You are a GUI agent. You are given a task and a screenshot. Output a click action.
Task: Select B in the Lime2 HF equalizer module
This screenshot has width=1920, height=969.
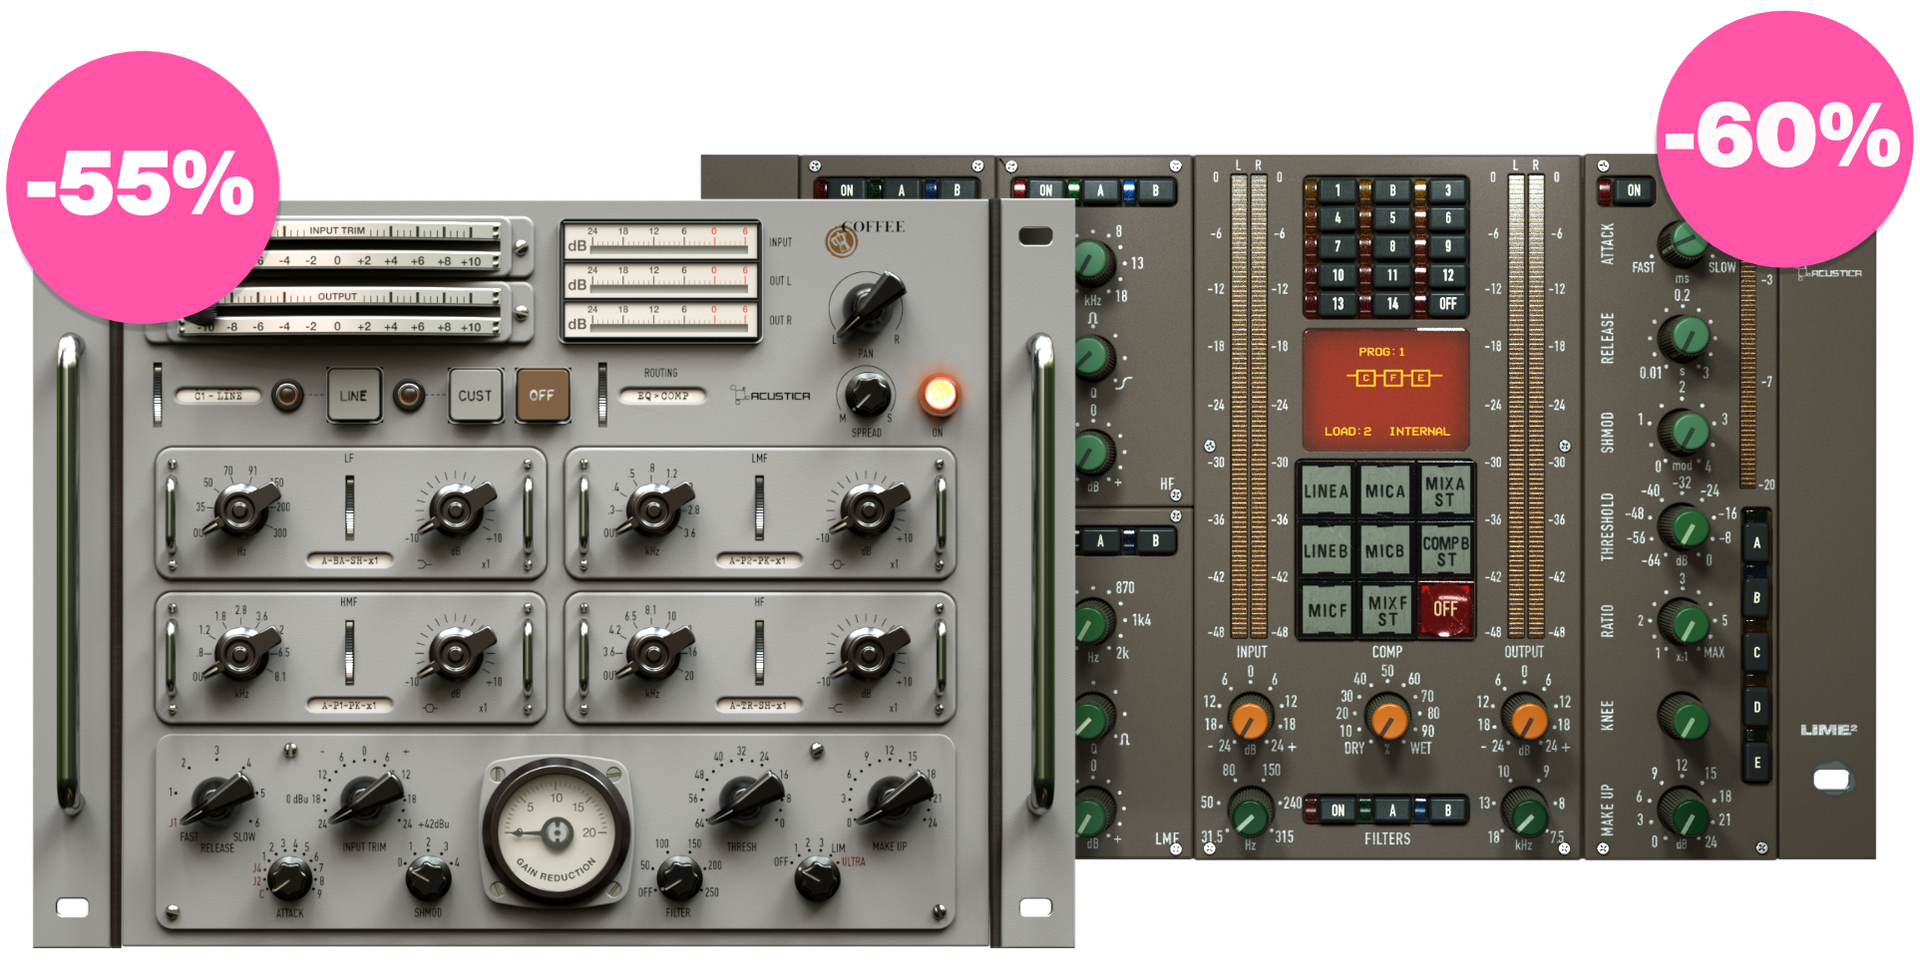[x=1156, y=190]
